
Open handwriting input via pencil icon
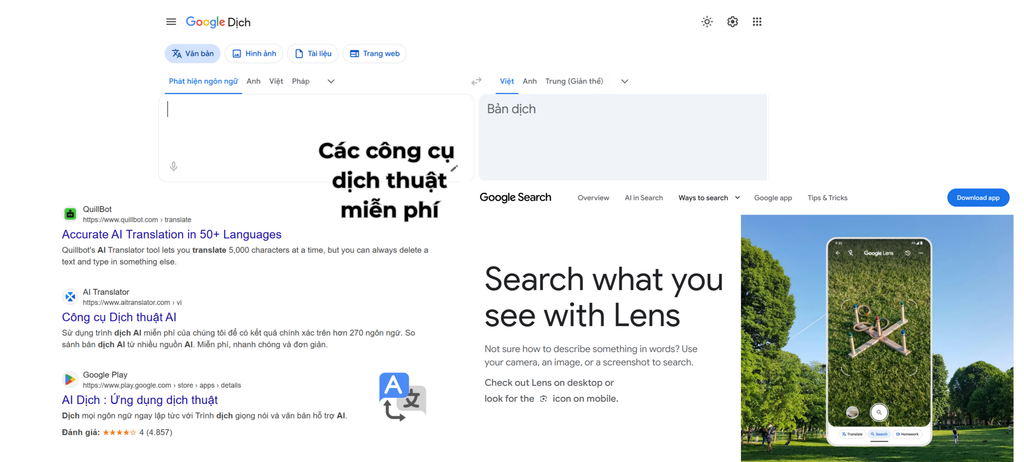(455, 168)
